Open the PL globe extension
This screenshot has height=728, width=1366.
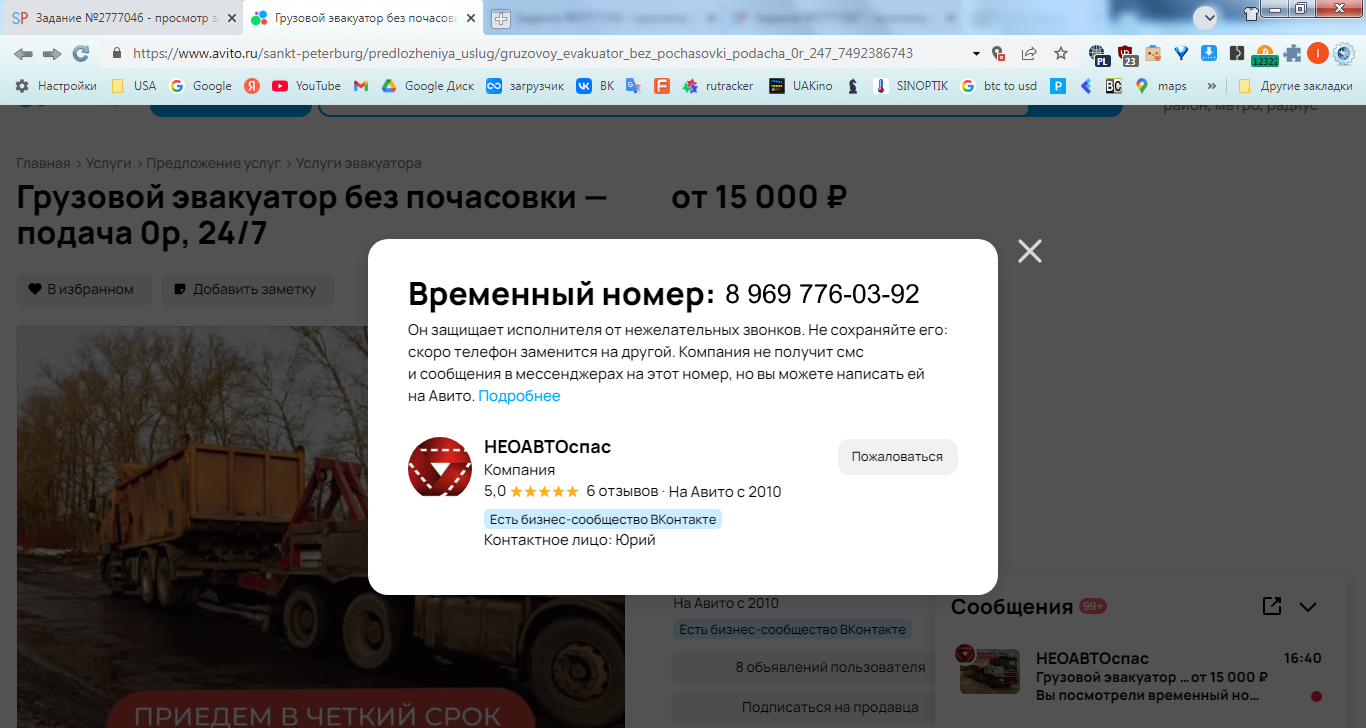pos(1099,54)
